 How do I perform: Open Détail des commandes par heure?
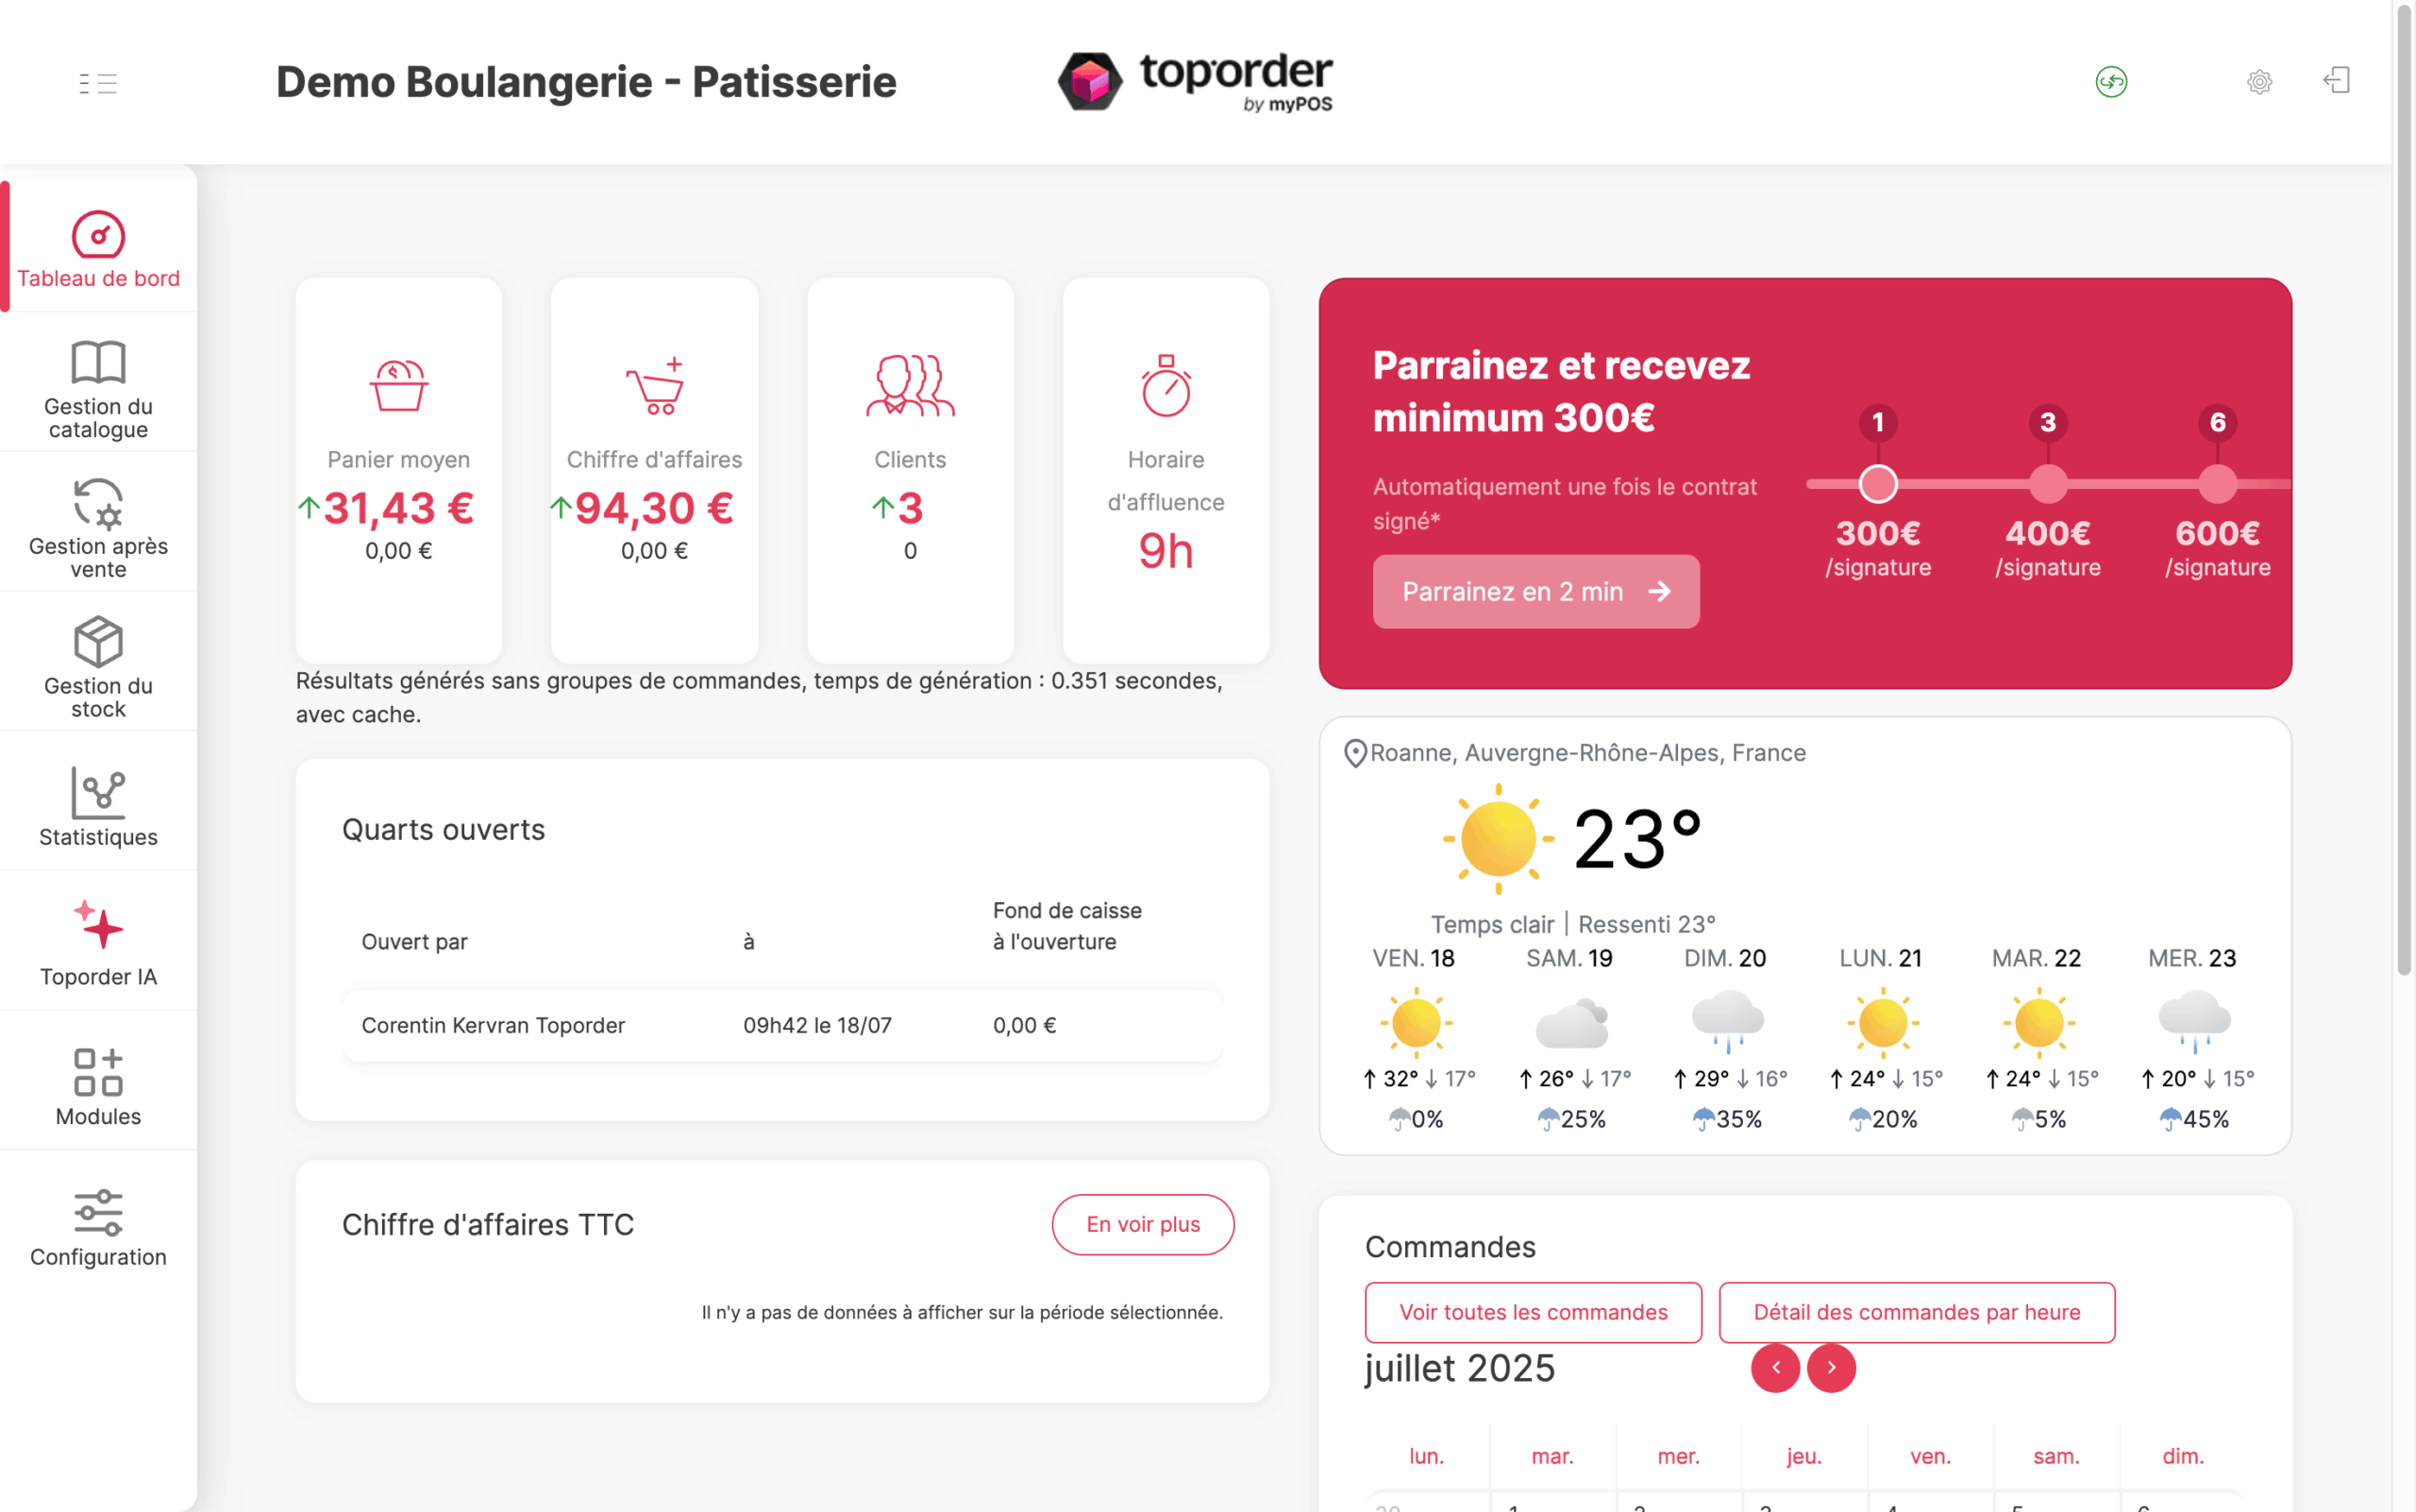click(1916, 1312)
